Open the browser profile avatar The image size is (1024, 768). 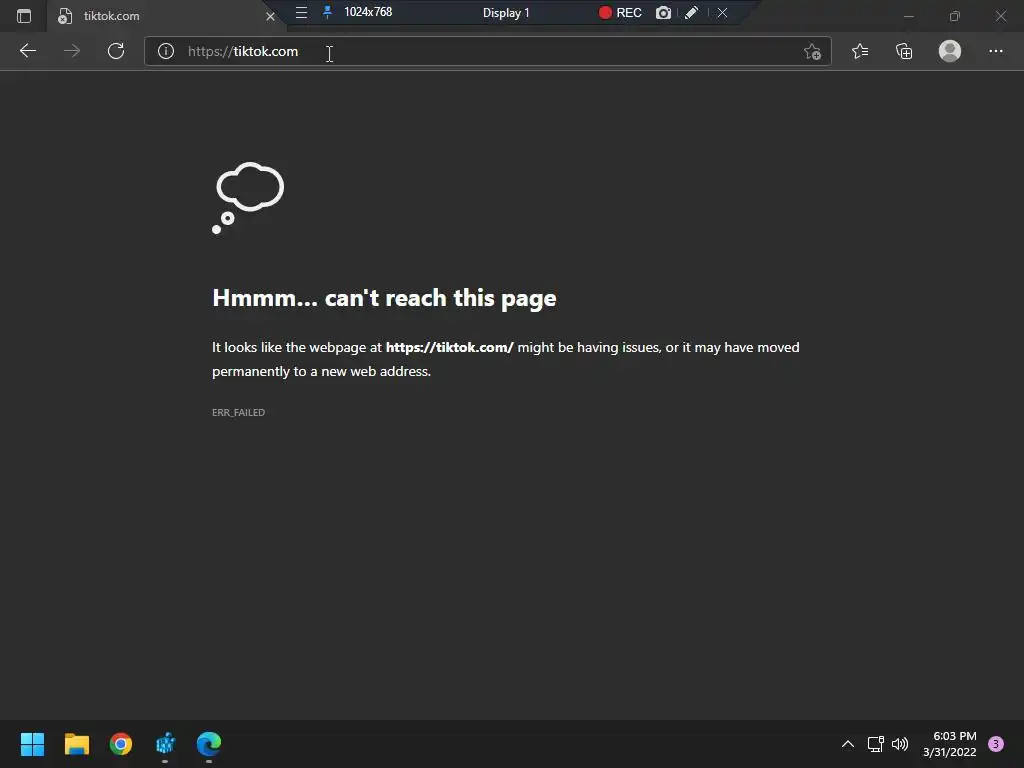click(950, 51)
